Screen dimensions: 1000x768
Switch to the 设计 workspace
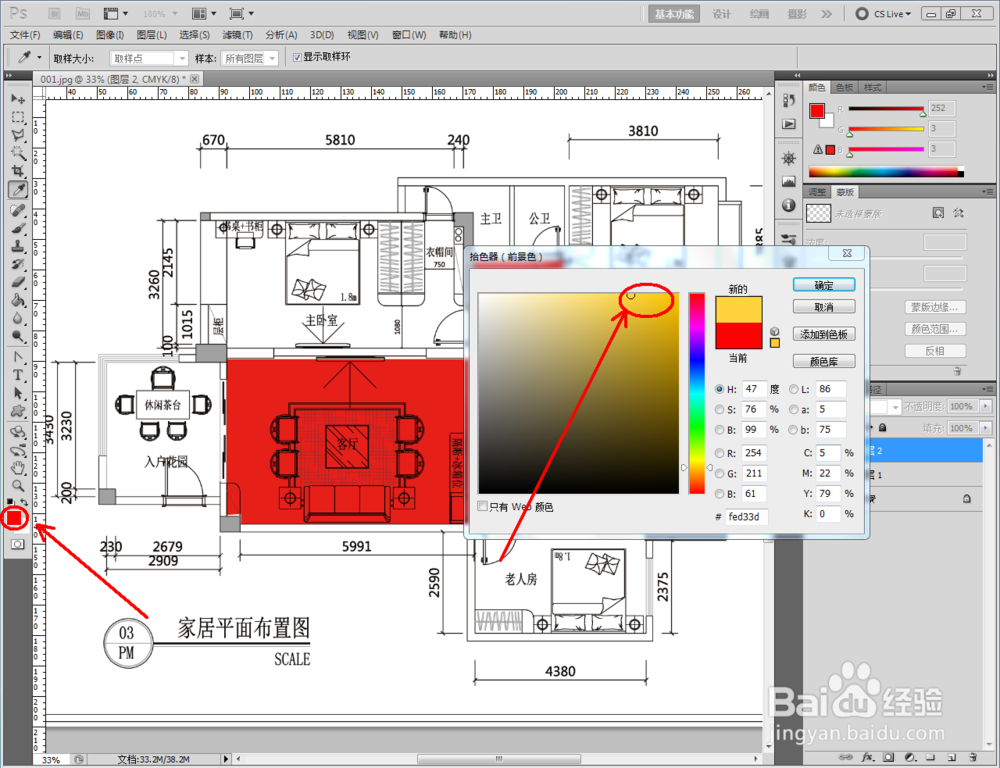click(721, 14)
